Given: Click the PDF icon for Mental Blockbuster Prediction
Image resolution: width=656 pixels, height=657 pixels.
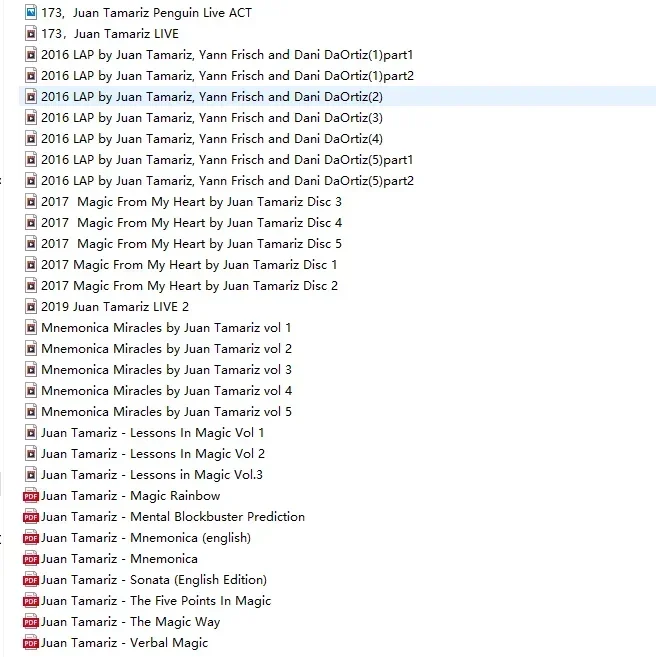Looking at the screenshot, I should [x=31, y=516].
